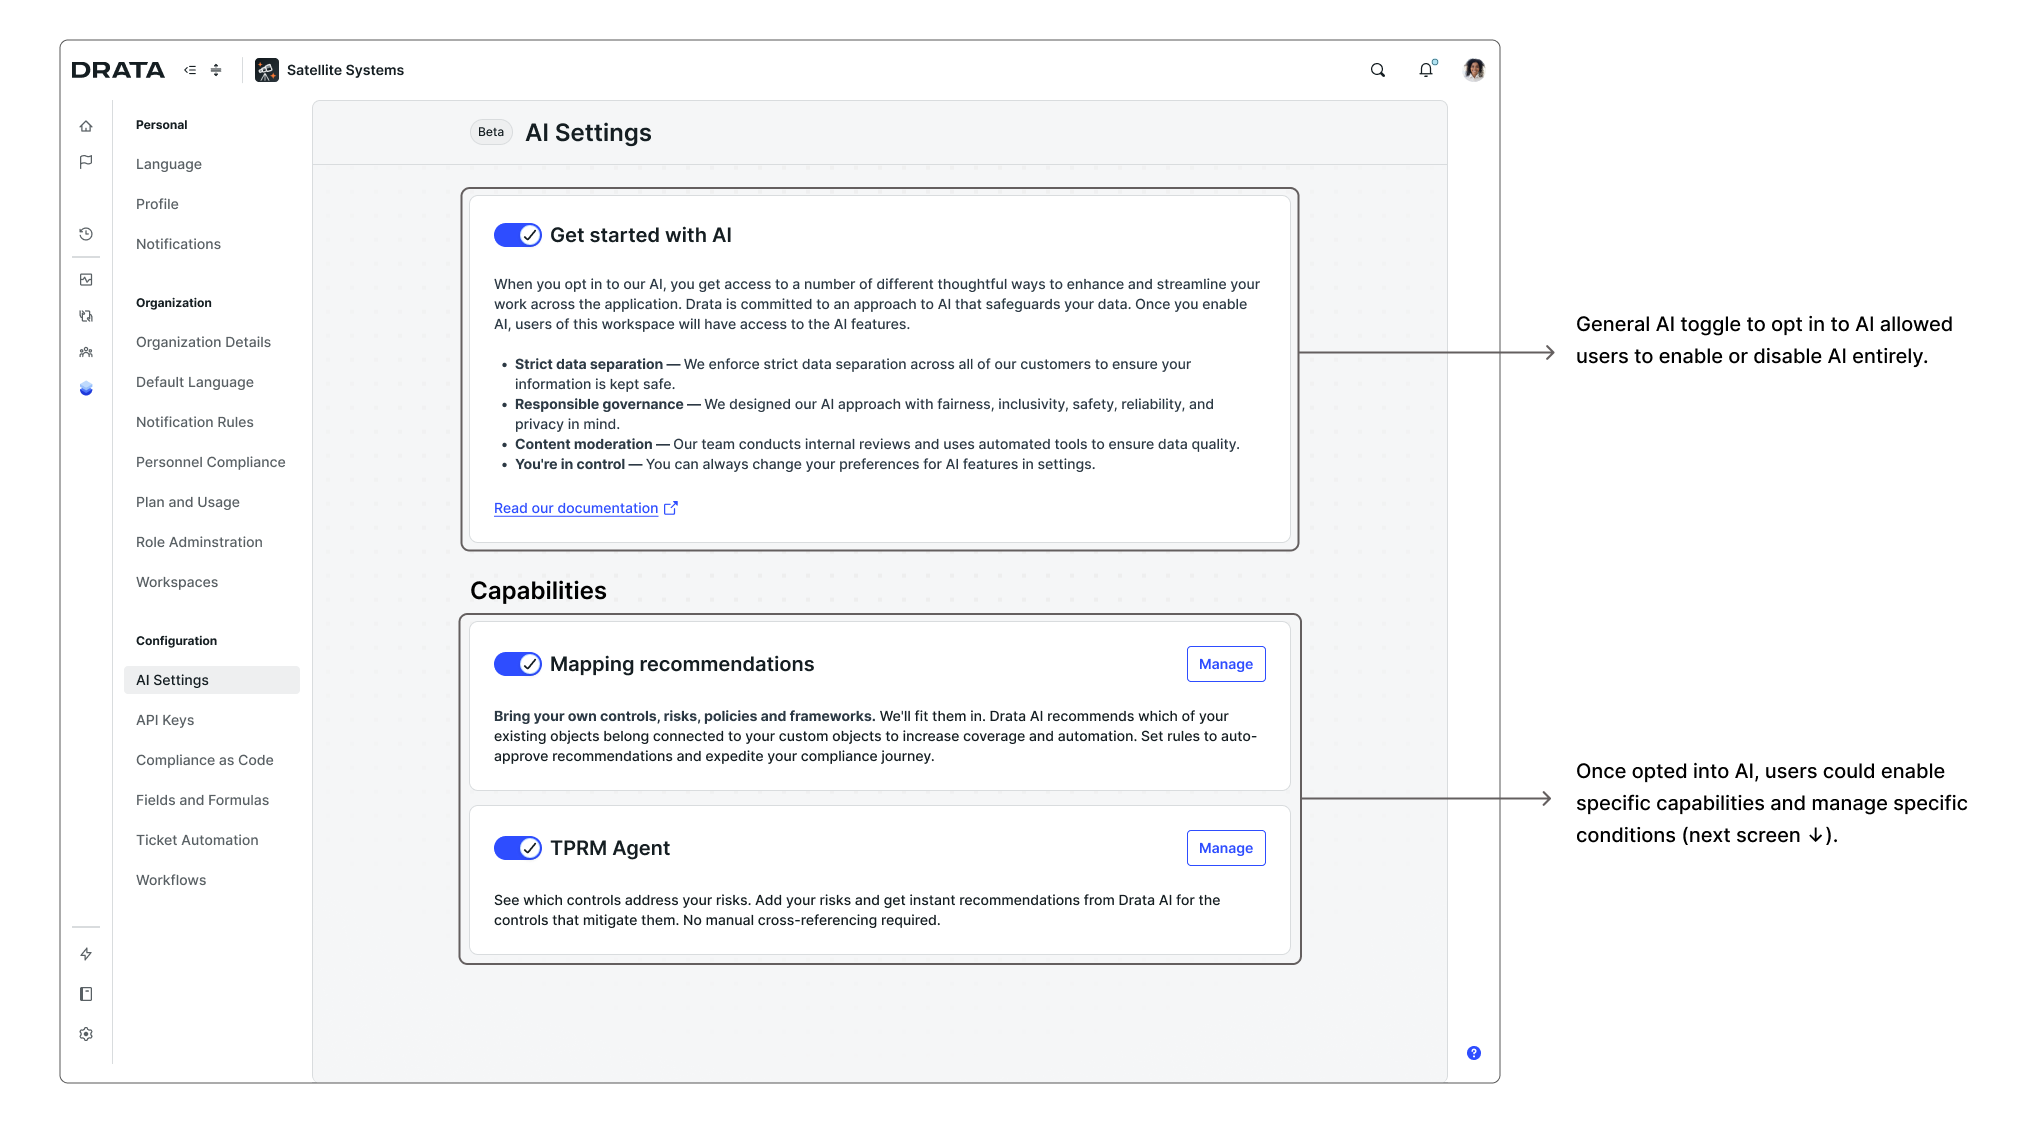Click the Beta badge next to AI Settings
This screenshot has height=1123, width=2034.
pos(491,132)
